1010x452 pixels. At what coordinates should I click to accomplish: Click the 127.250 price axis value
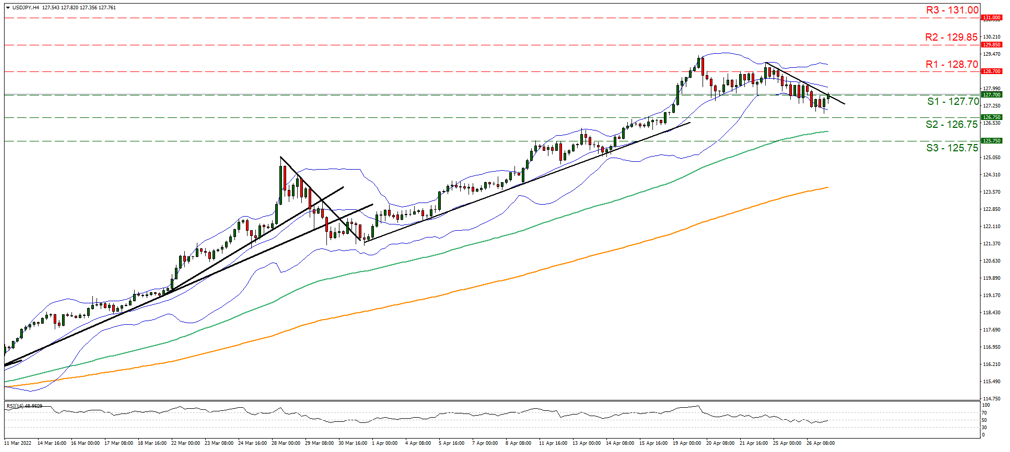click(991, 106)
